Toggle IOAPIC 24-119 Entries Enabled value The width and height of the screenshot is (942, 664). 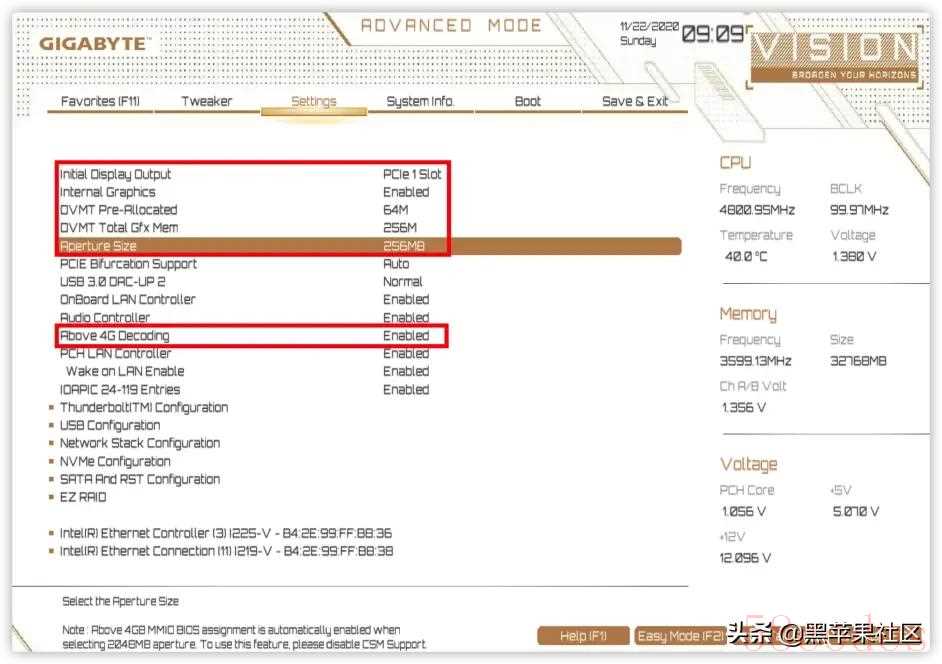pos(406,389)
